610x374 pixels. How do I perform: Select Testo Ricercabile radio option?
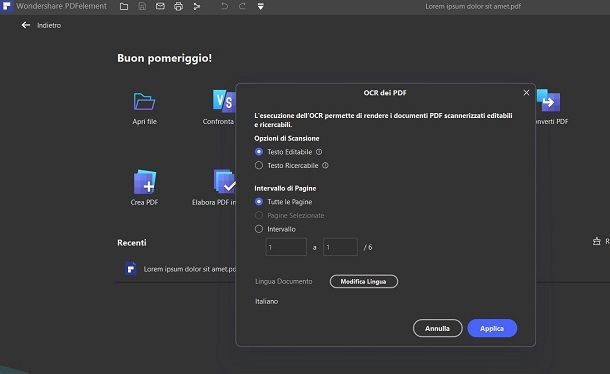pyautogui.click(x=259, y=165)
